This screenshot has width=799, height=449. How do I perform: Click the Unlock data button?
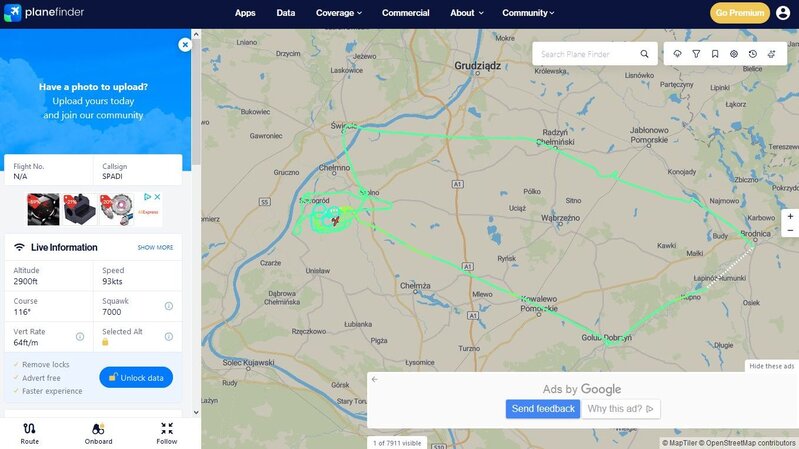[x=136, y=378]
